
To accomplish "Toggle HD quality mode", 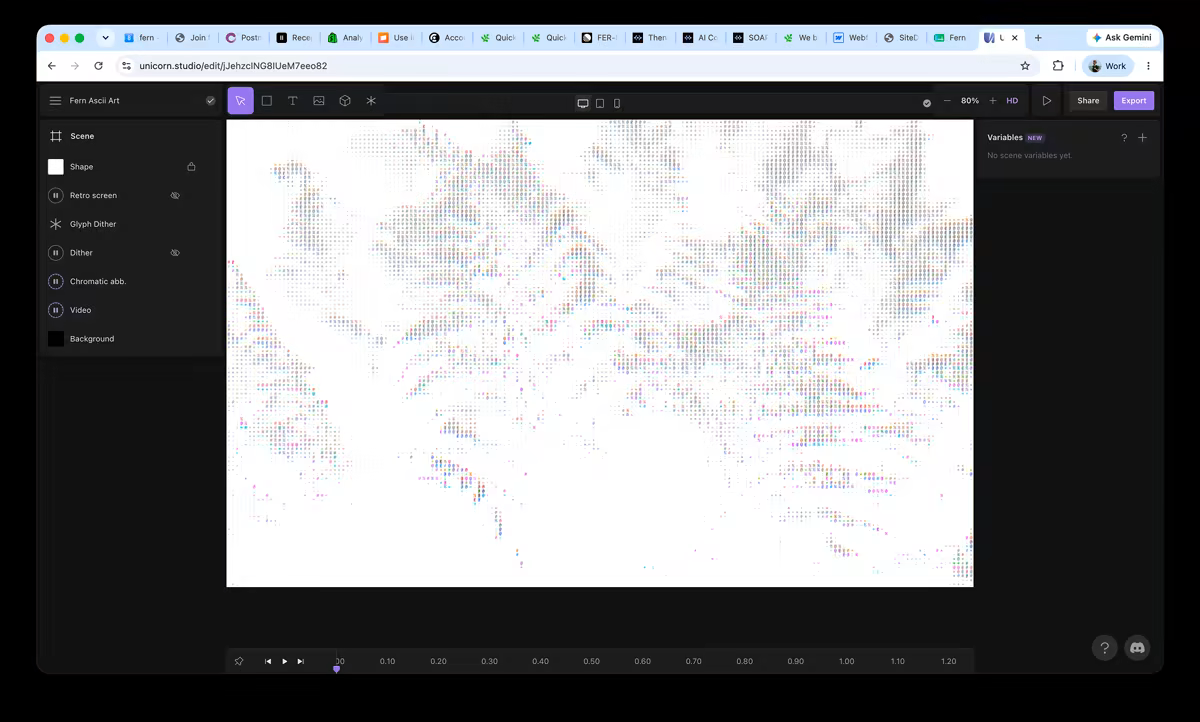I will pyautogui.click(x=1012, y=101).
